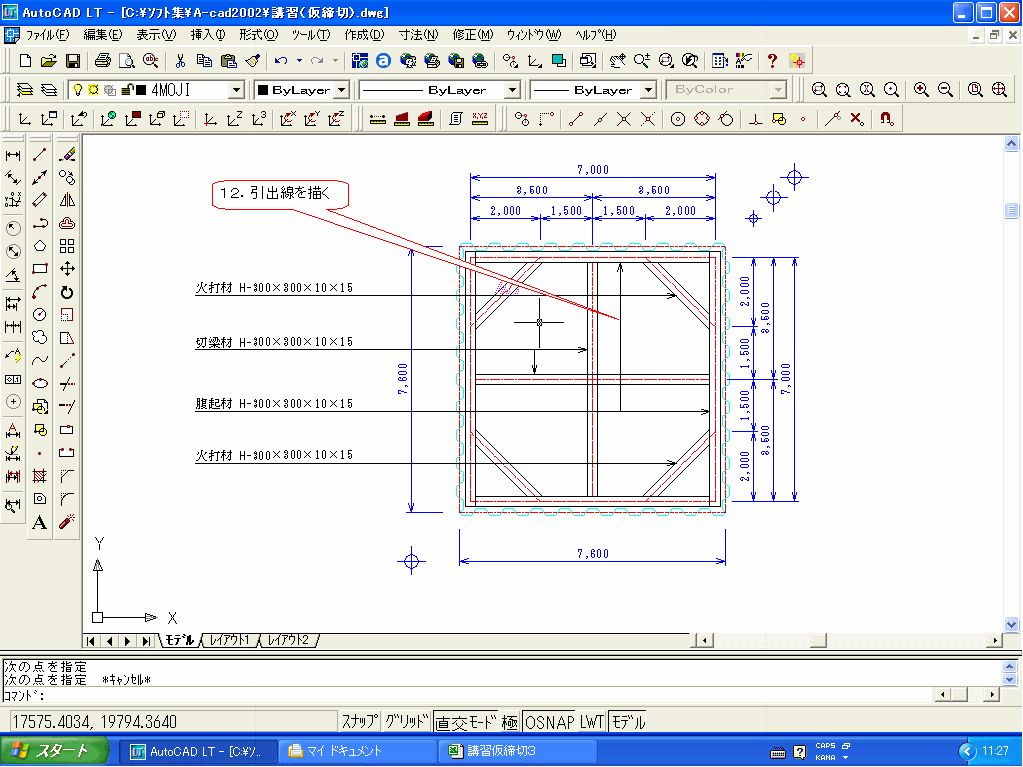Toggle the グリッド status button
Viewport: 1023px width, 767px height.
(x=406, y=721)
